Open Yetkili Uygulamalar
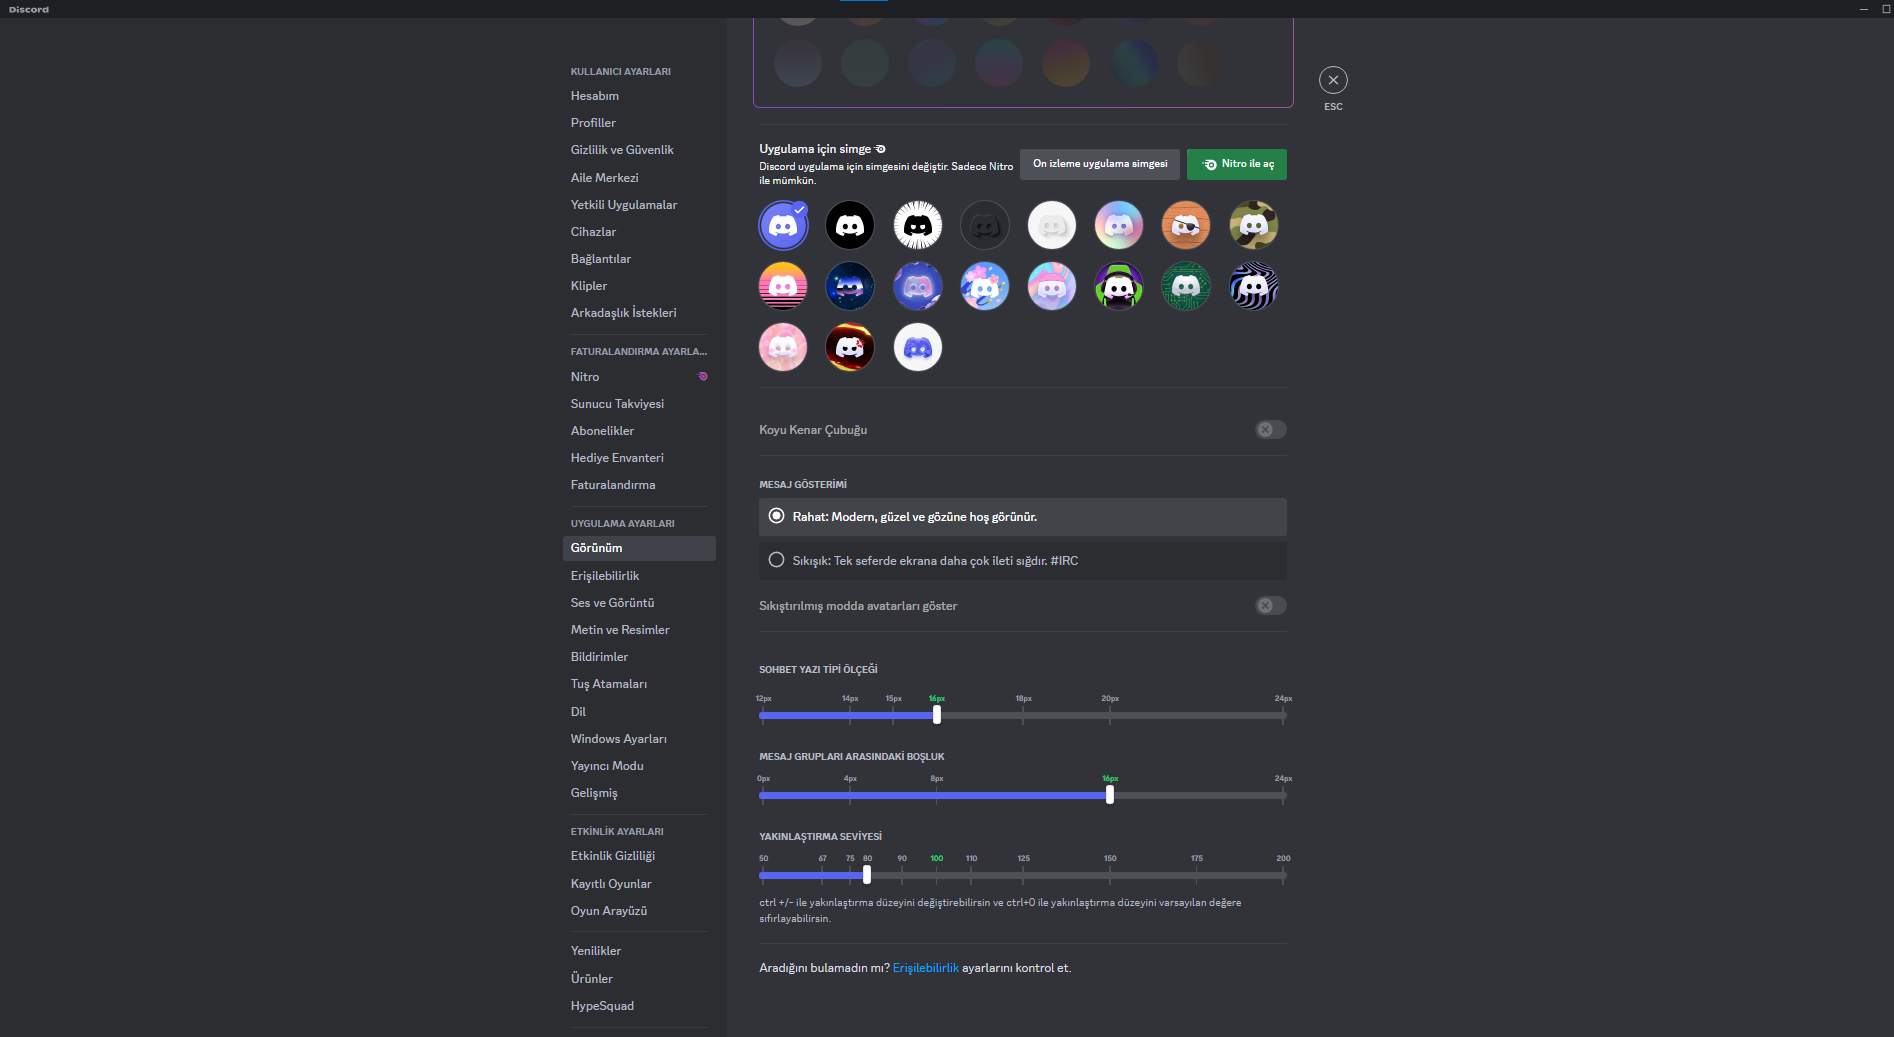This screenshot has height=1037, width=1894. point(639,205)
